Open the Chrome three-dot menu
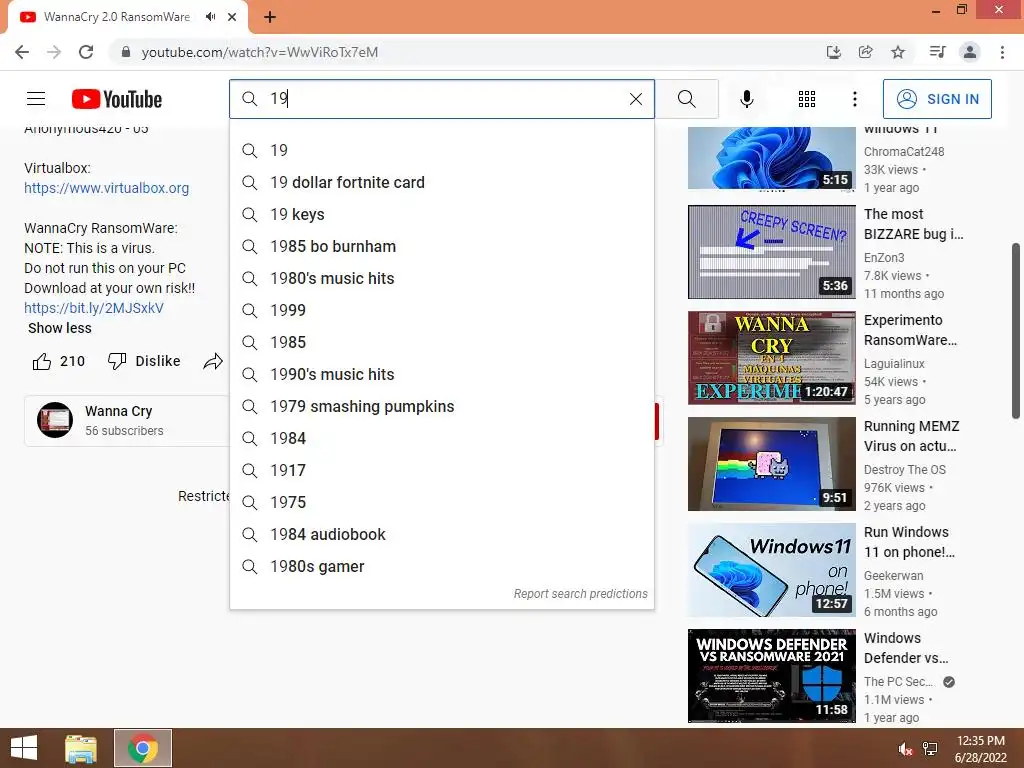This screenshot has width=1024, height=768. [x=1002, y=52]
